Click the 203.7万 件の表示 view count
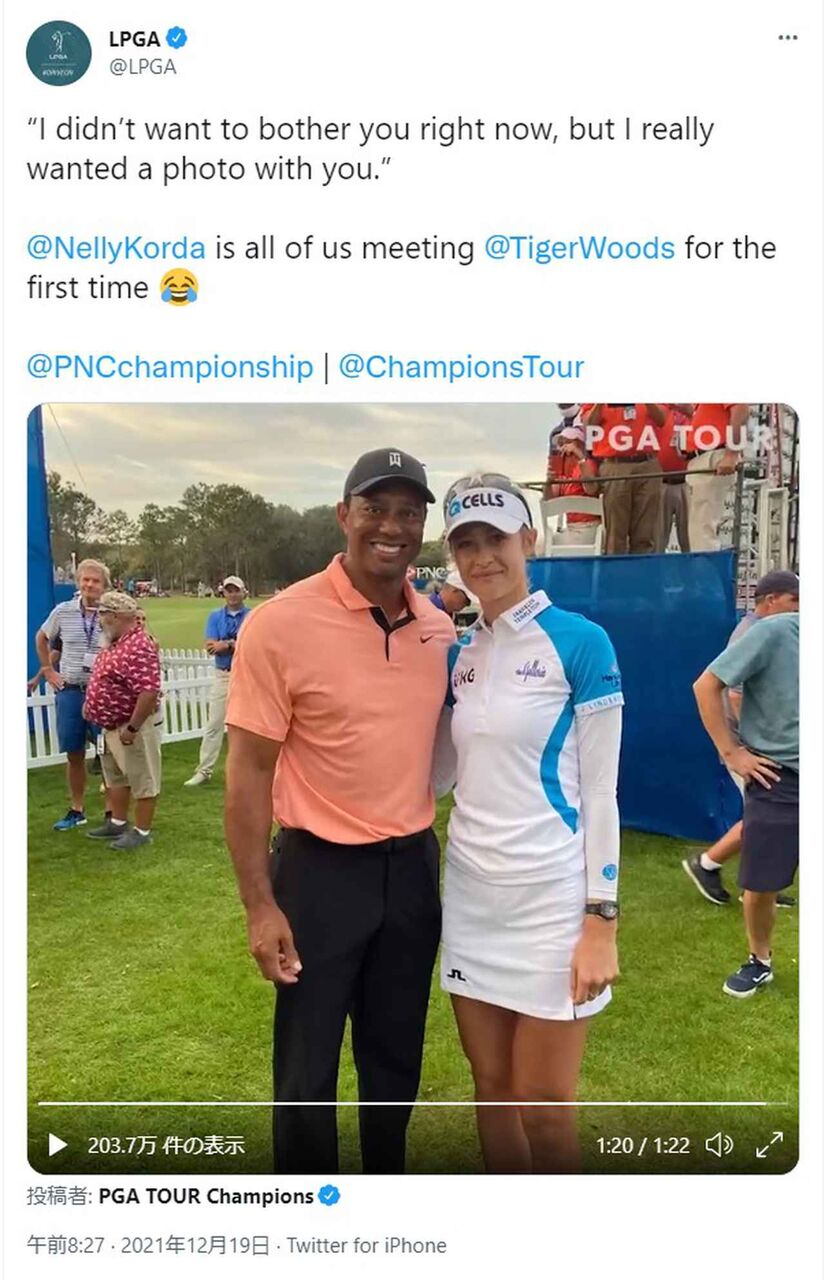The height and width of the screenshot is (1280, 825). [166, 1145]
